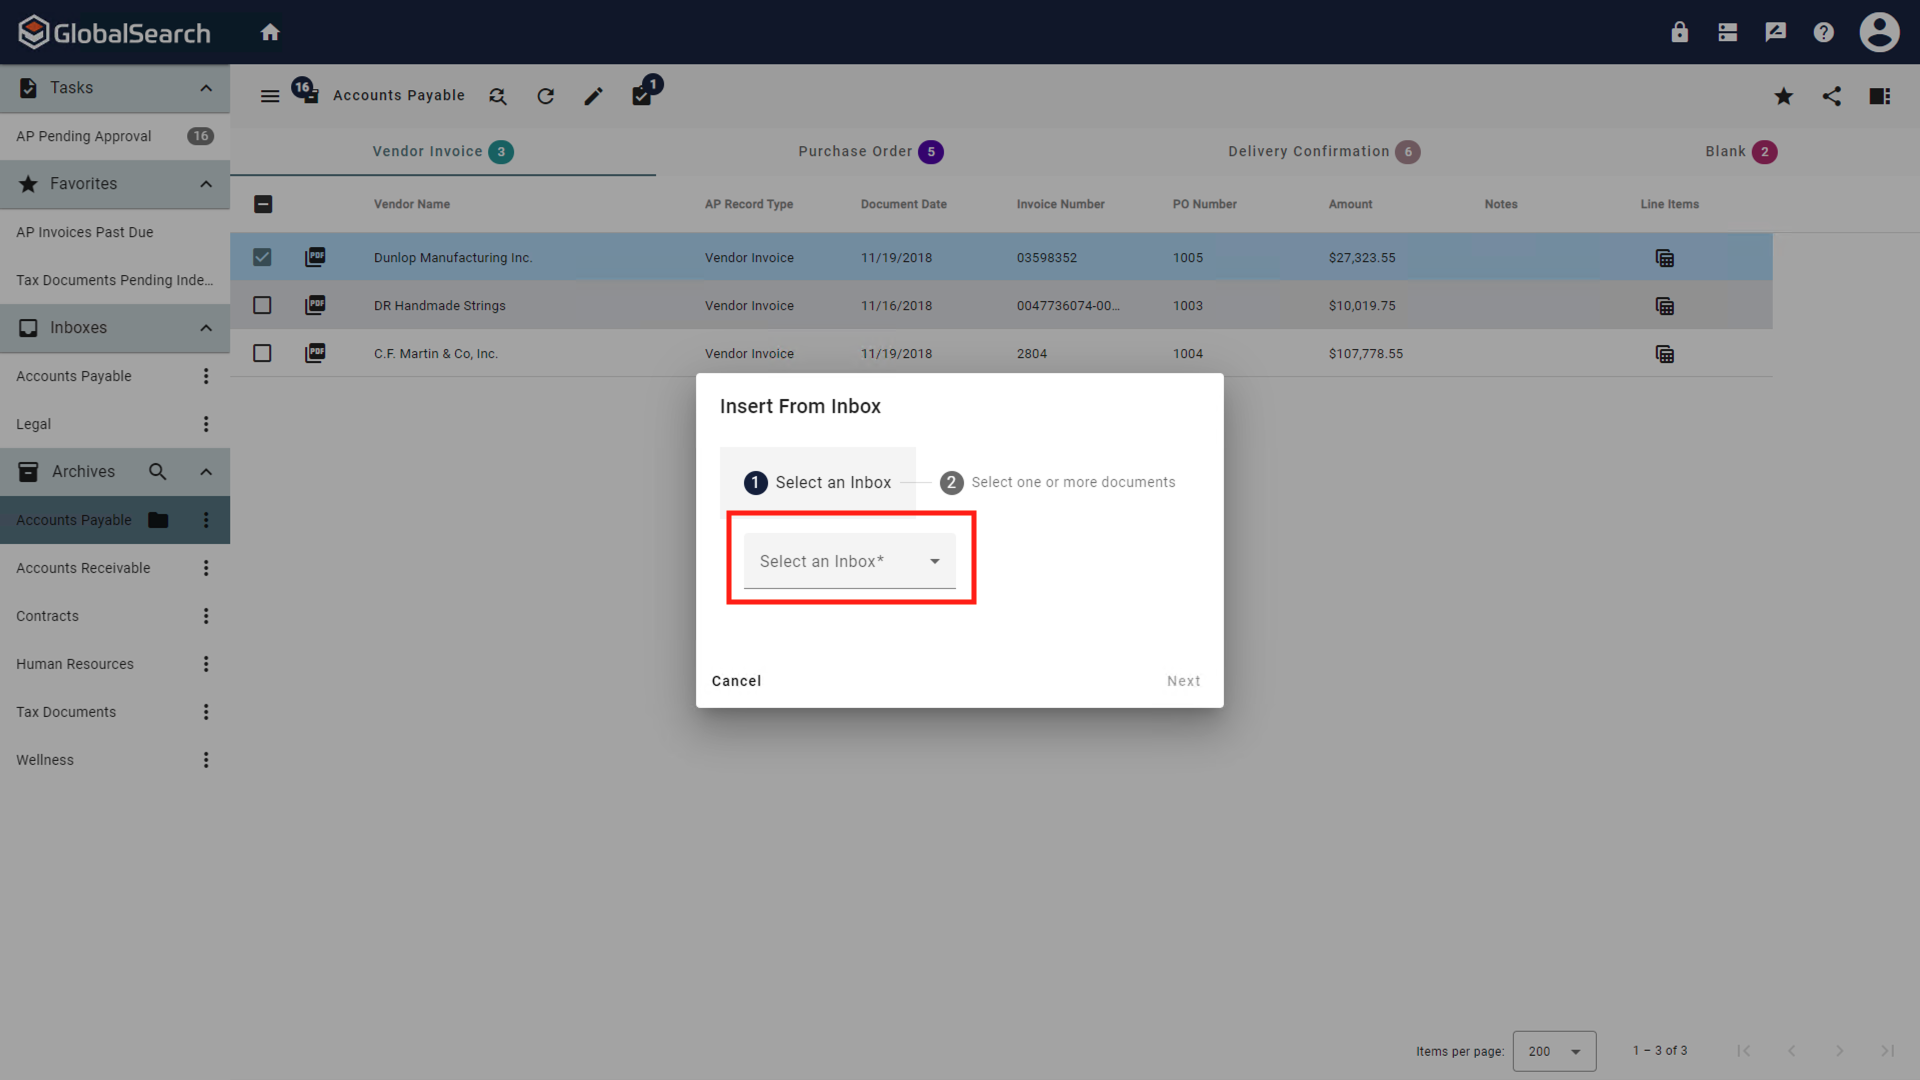Click amount cell $107,778.55
The image size is (1920, 1080).
coord(1366,354)
